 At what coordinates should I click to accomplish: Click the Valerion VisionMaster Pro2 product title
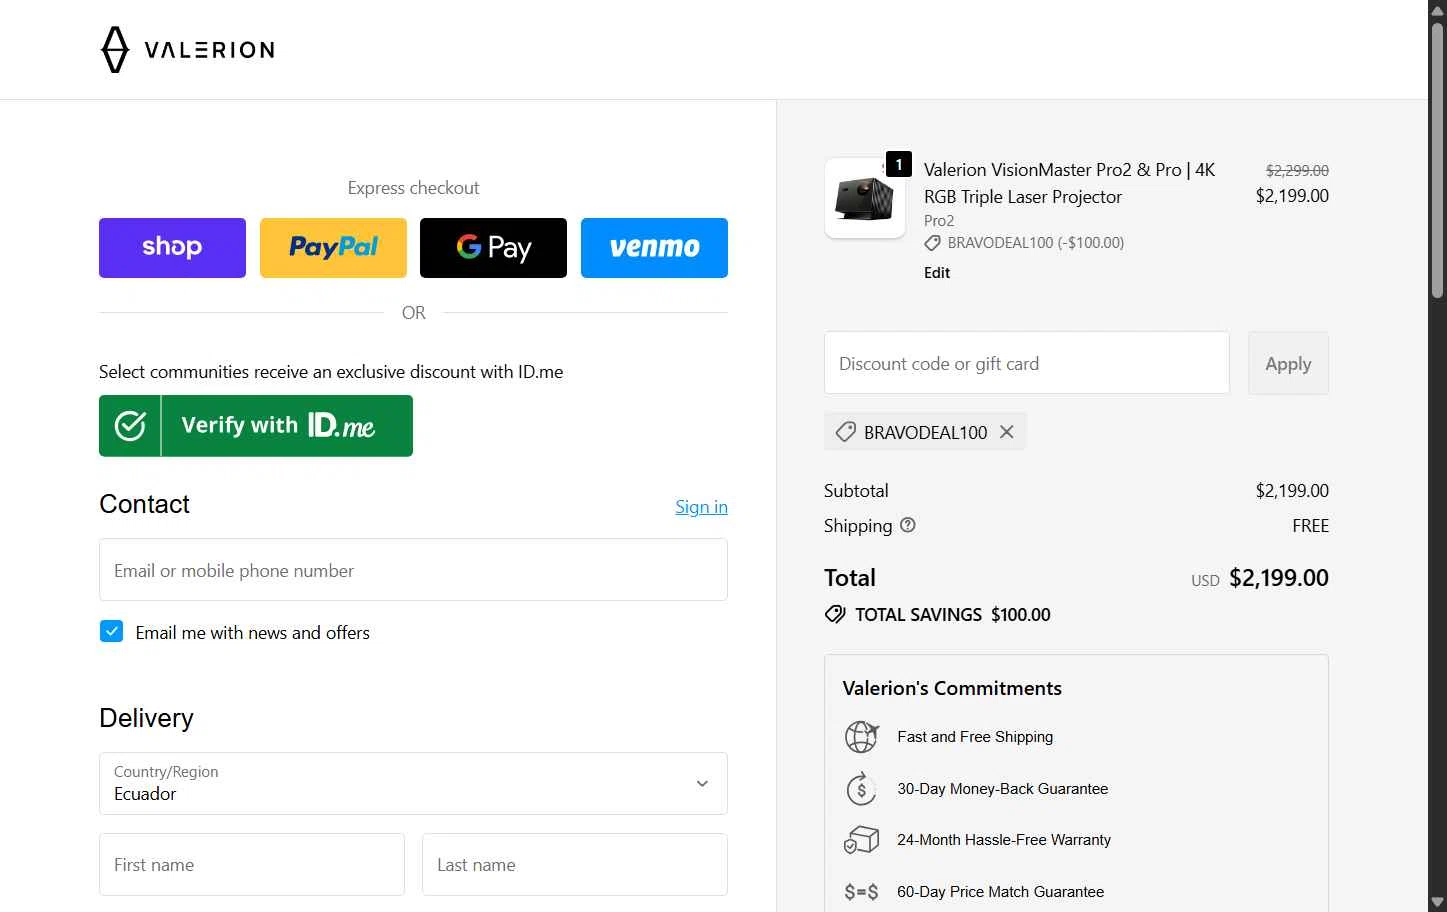pyautogui.click(x=1070, y=183)
